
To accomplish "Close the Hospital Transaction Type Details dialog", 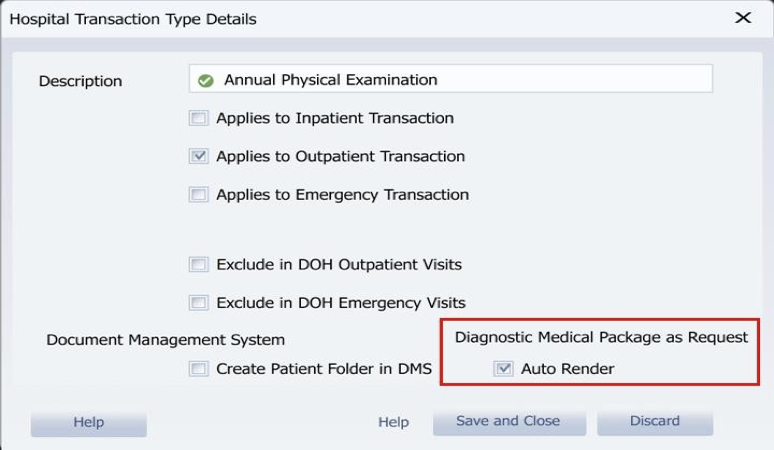I will point(743,18).
